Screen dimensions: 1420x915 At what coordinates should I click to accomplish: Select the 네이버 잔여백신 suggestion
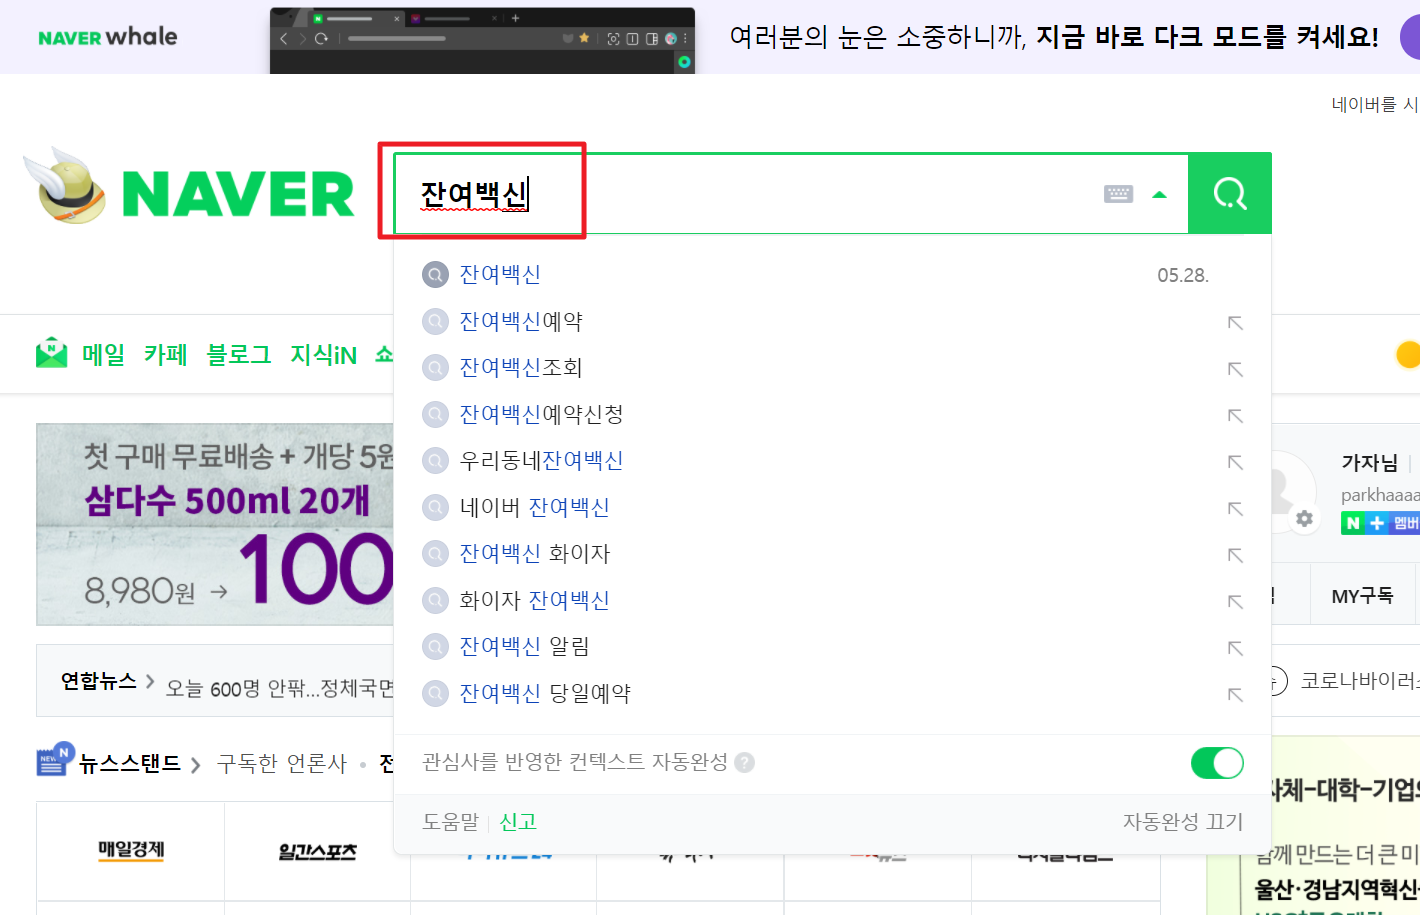click(x=534, y=507)
